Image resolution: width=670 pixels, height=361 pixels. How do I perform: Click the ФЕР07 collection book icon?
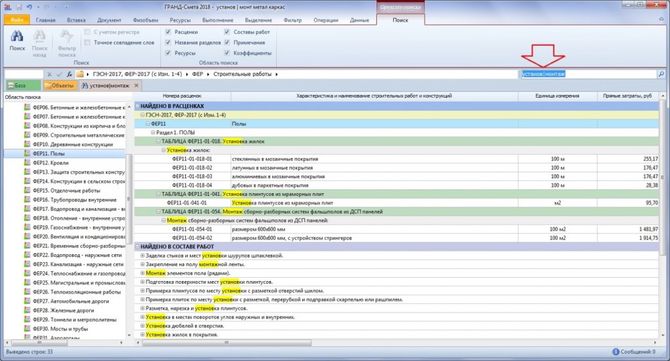(x=27, y=117)
